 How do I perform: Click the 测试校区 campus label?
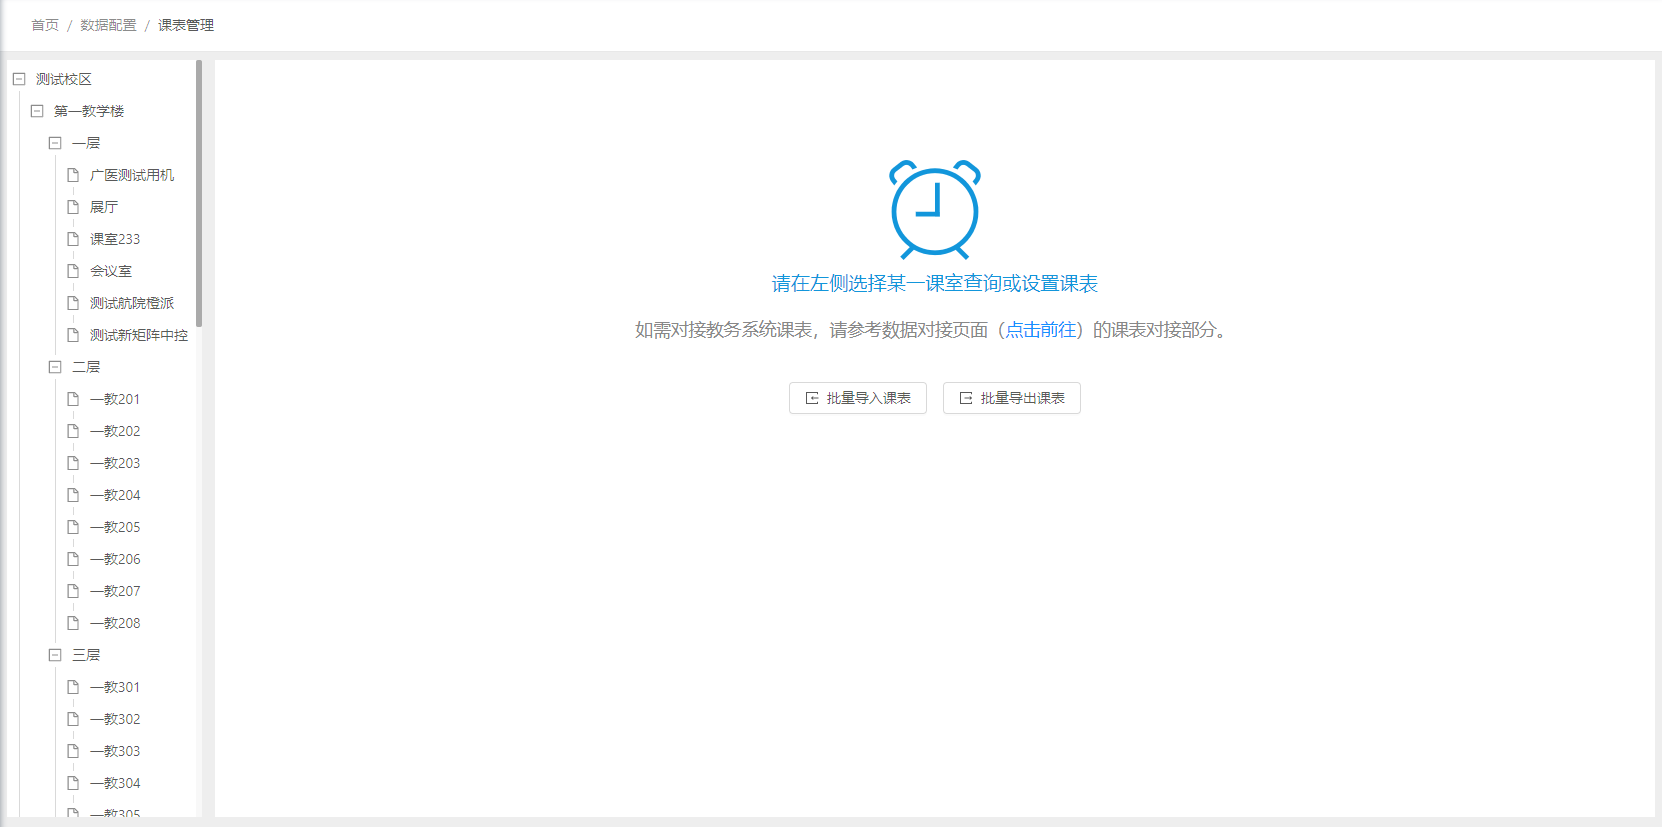point(64,79)
